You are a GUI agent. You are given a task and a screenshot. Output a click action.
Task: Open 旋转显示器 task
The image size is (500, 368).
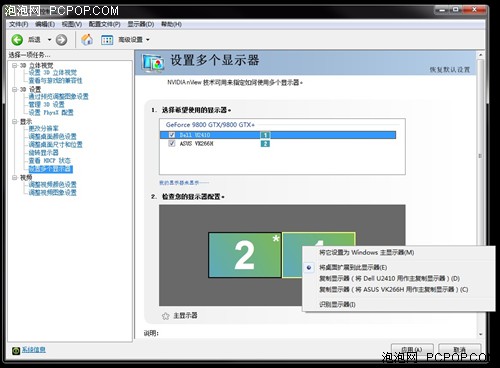click(x=44, y=153)
